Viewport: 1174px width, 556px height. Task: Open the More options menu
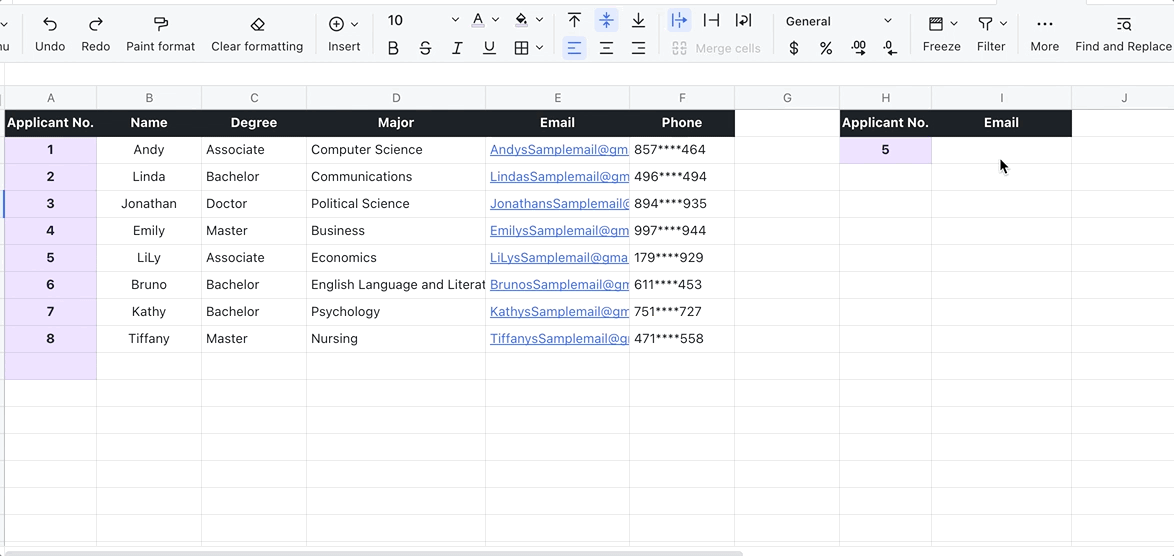click(x=1044, y=24)
